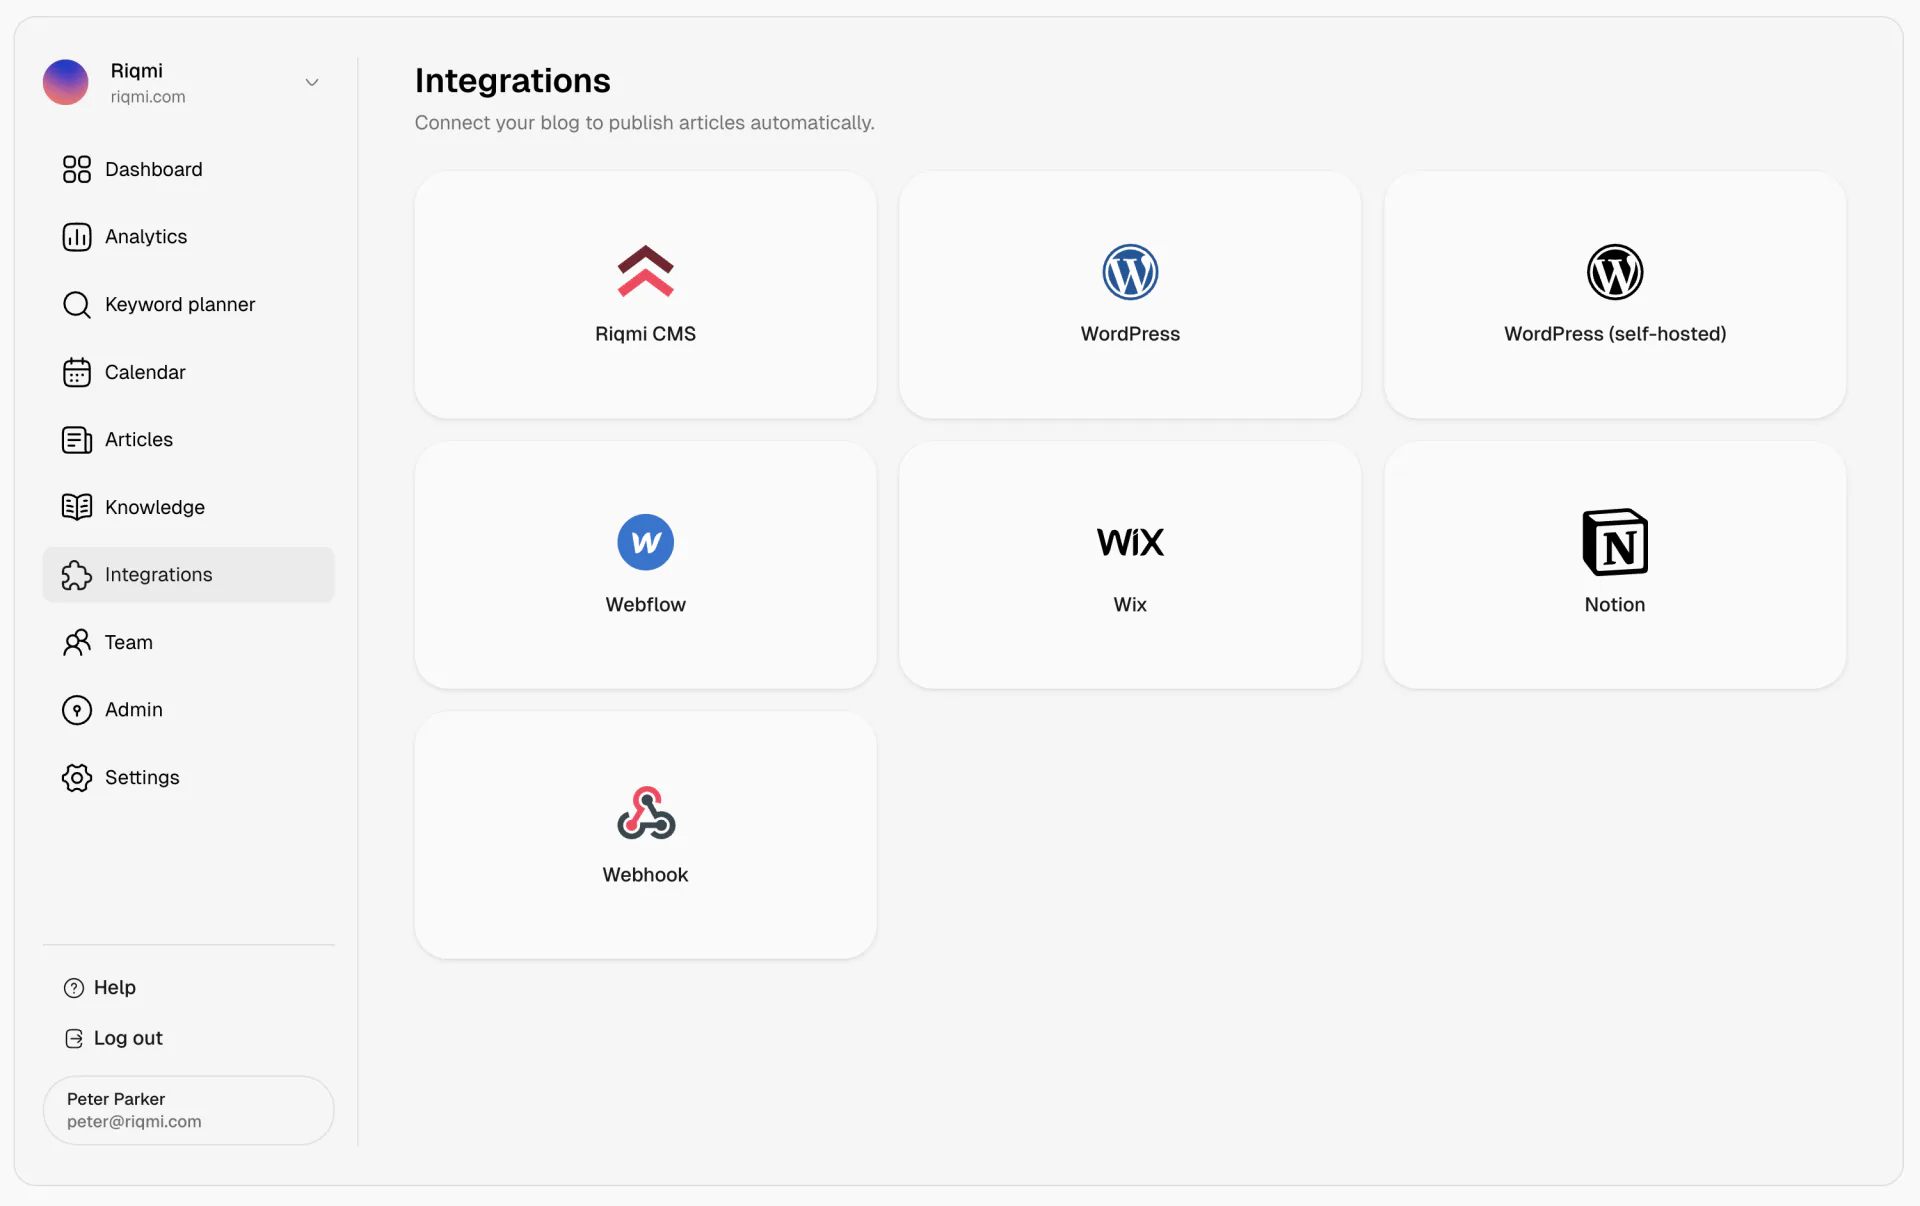Click the Calendar icon in sidebar
This screenshot has width=1920, height=1206.
(77, 372)
